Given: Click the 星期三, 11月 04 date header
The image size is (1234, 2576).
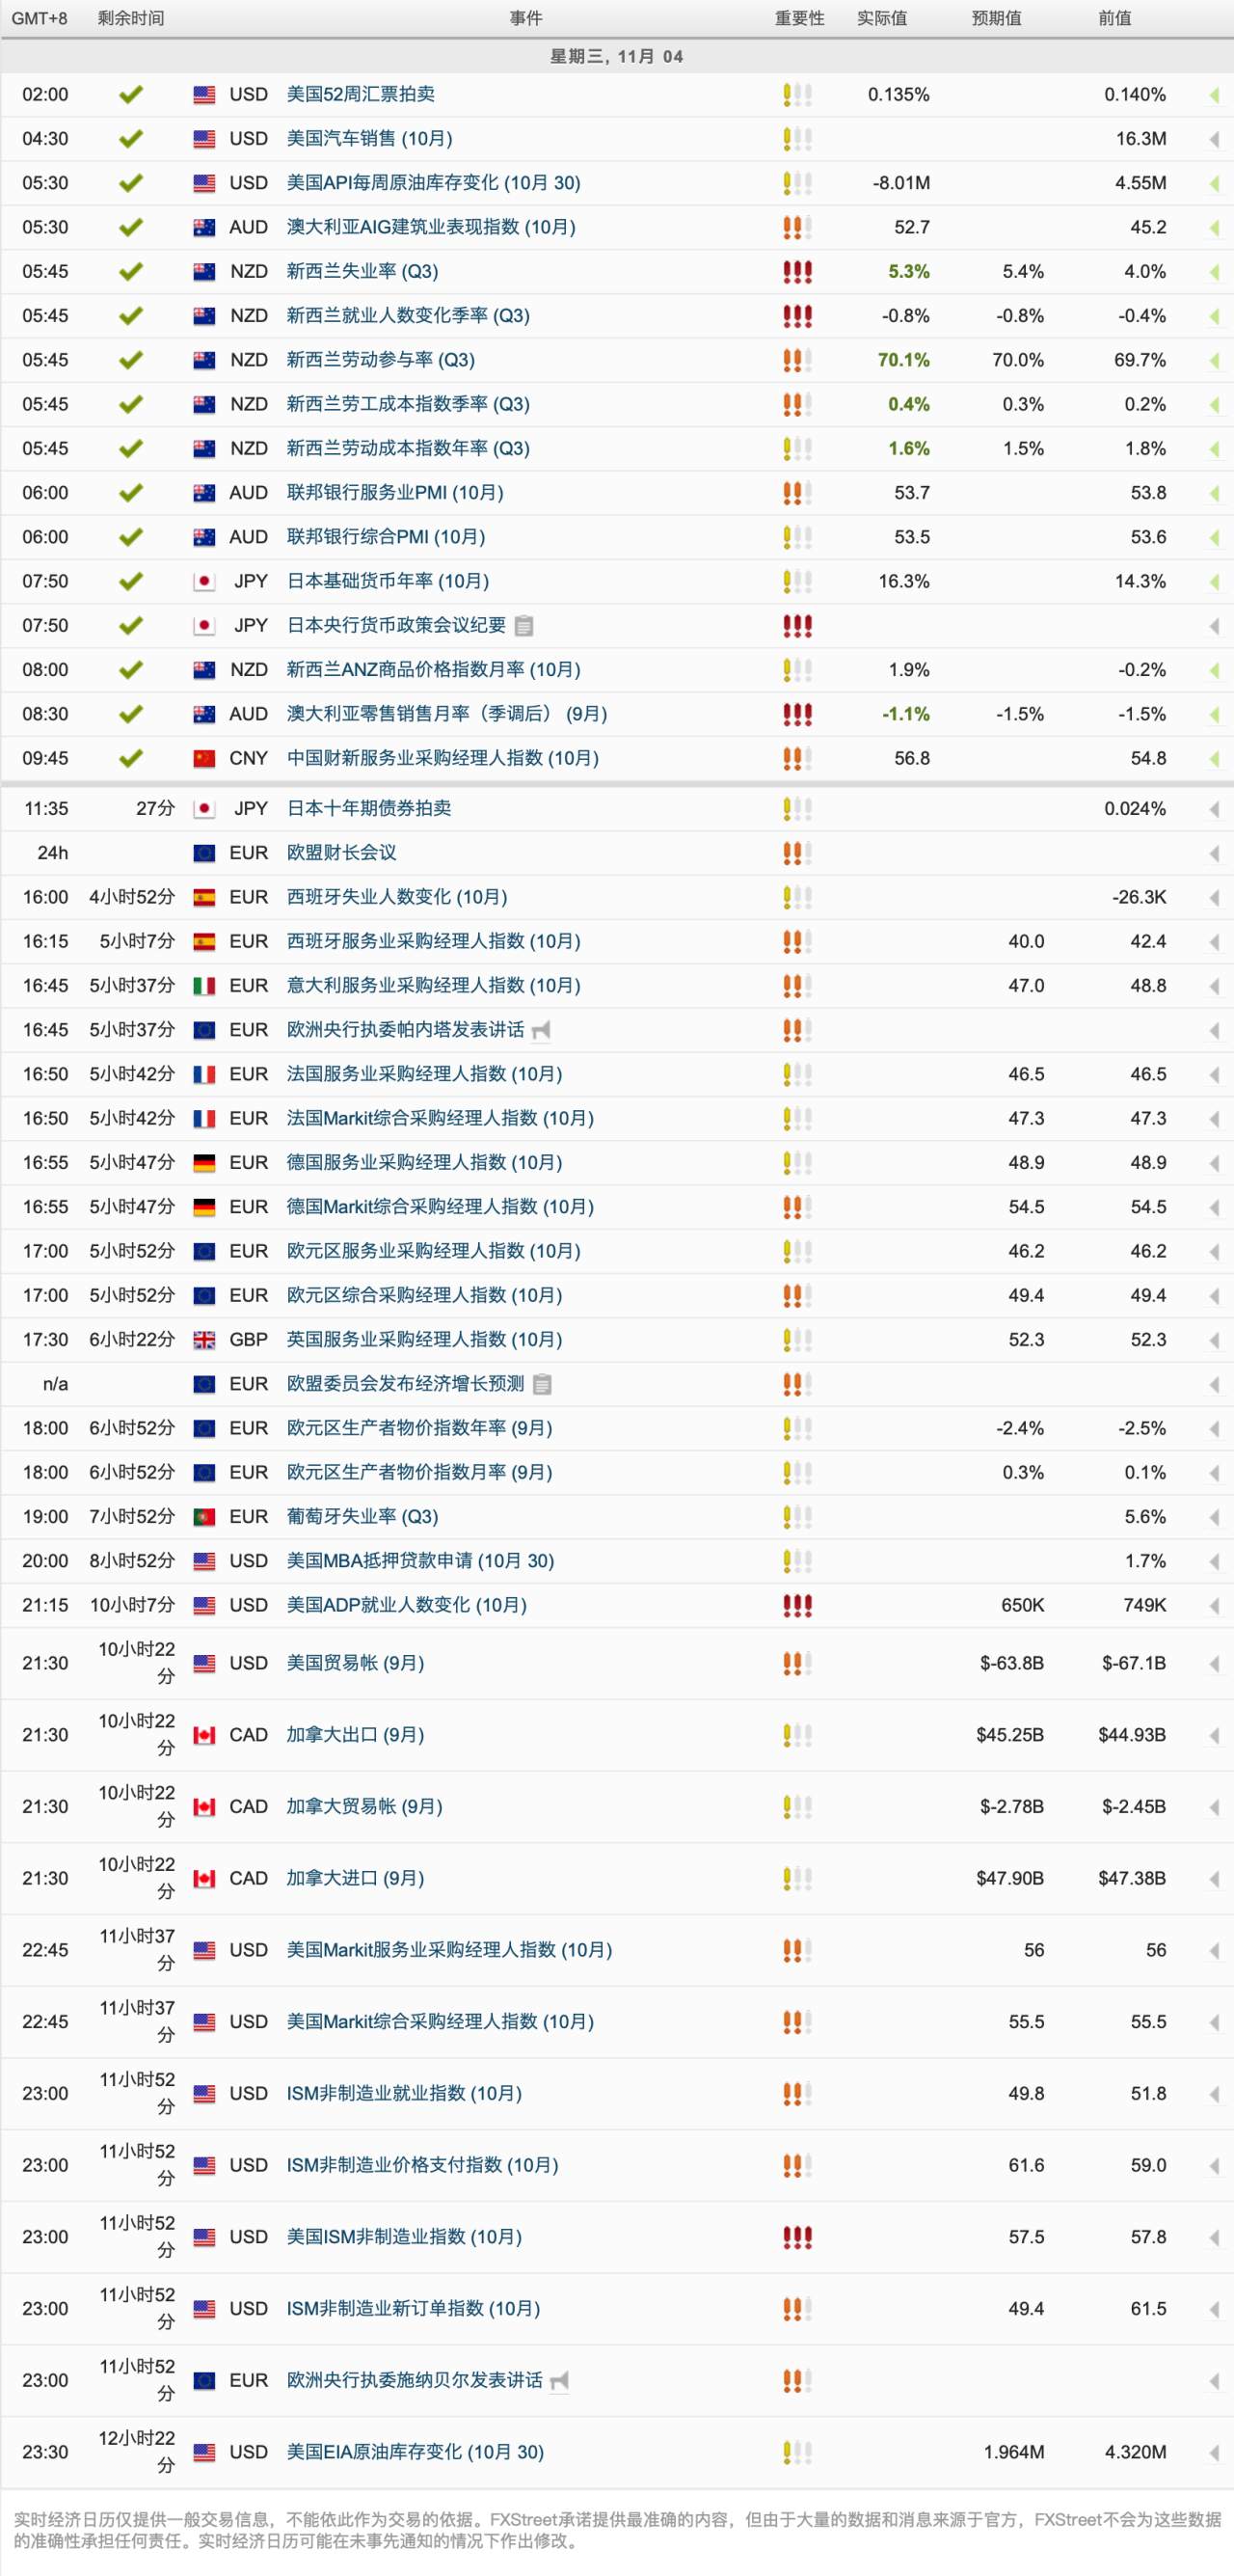Looking at the screenshot, I should 617,57.
